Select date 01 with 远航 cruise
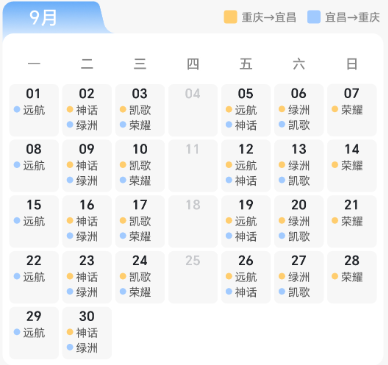 [34, 110]
